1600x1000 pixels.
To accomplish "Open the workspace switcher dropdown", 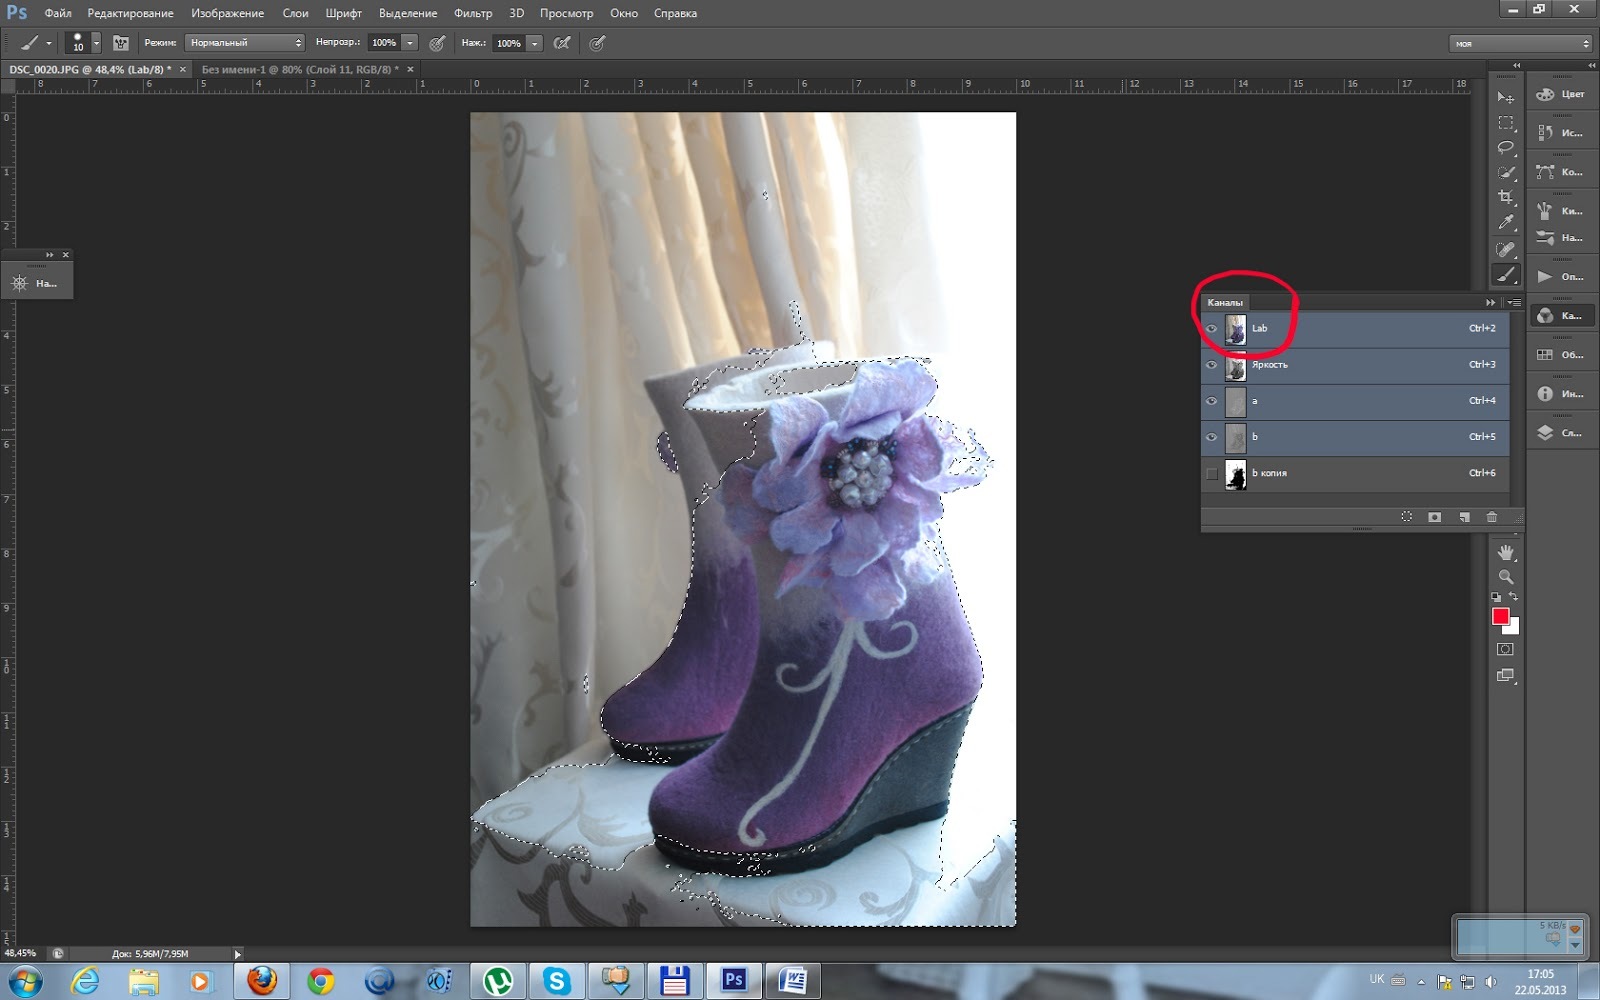I will click(x=1521, y=43).
